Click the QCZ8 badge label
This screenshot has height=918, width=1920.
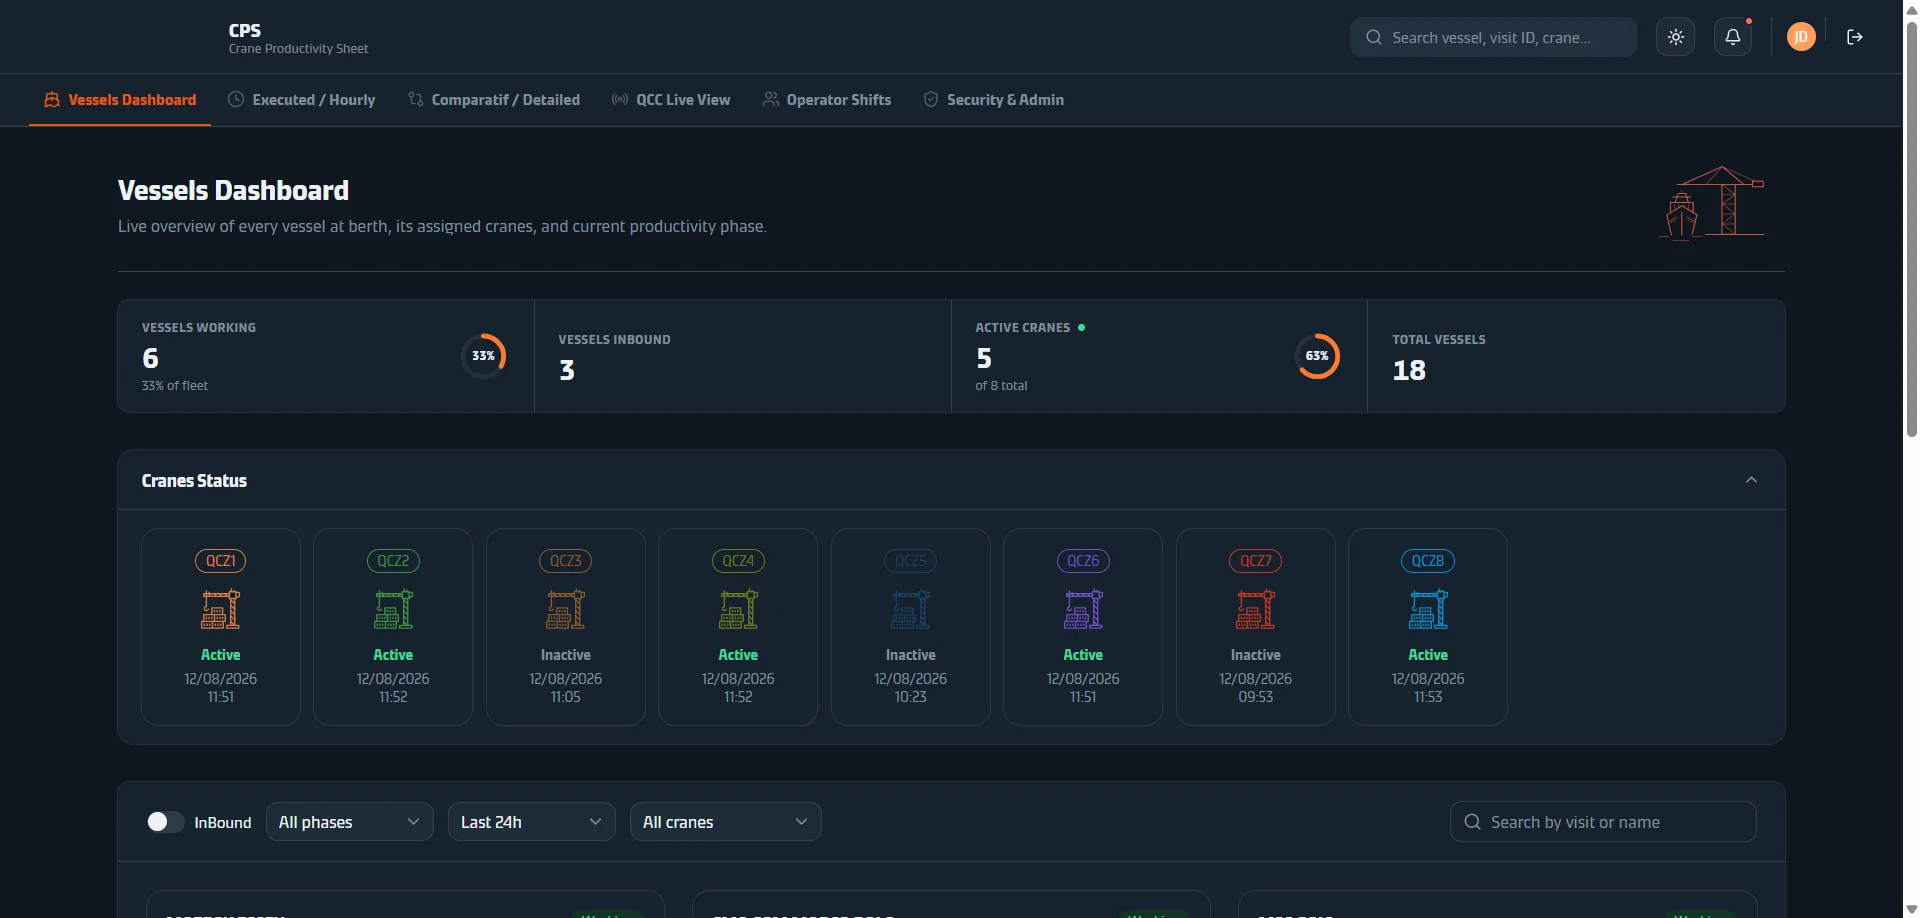click(x=1428, y=561)
